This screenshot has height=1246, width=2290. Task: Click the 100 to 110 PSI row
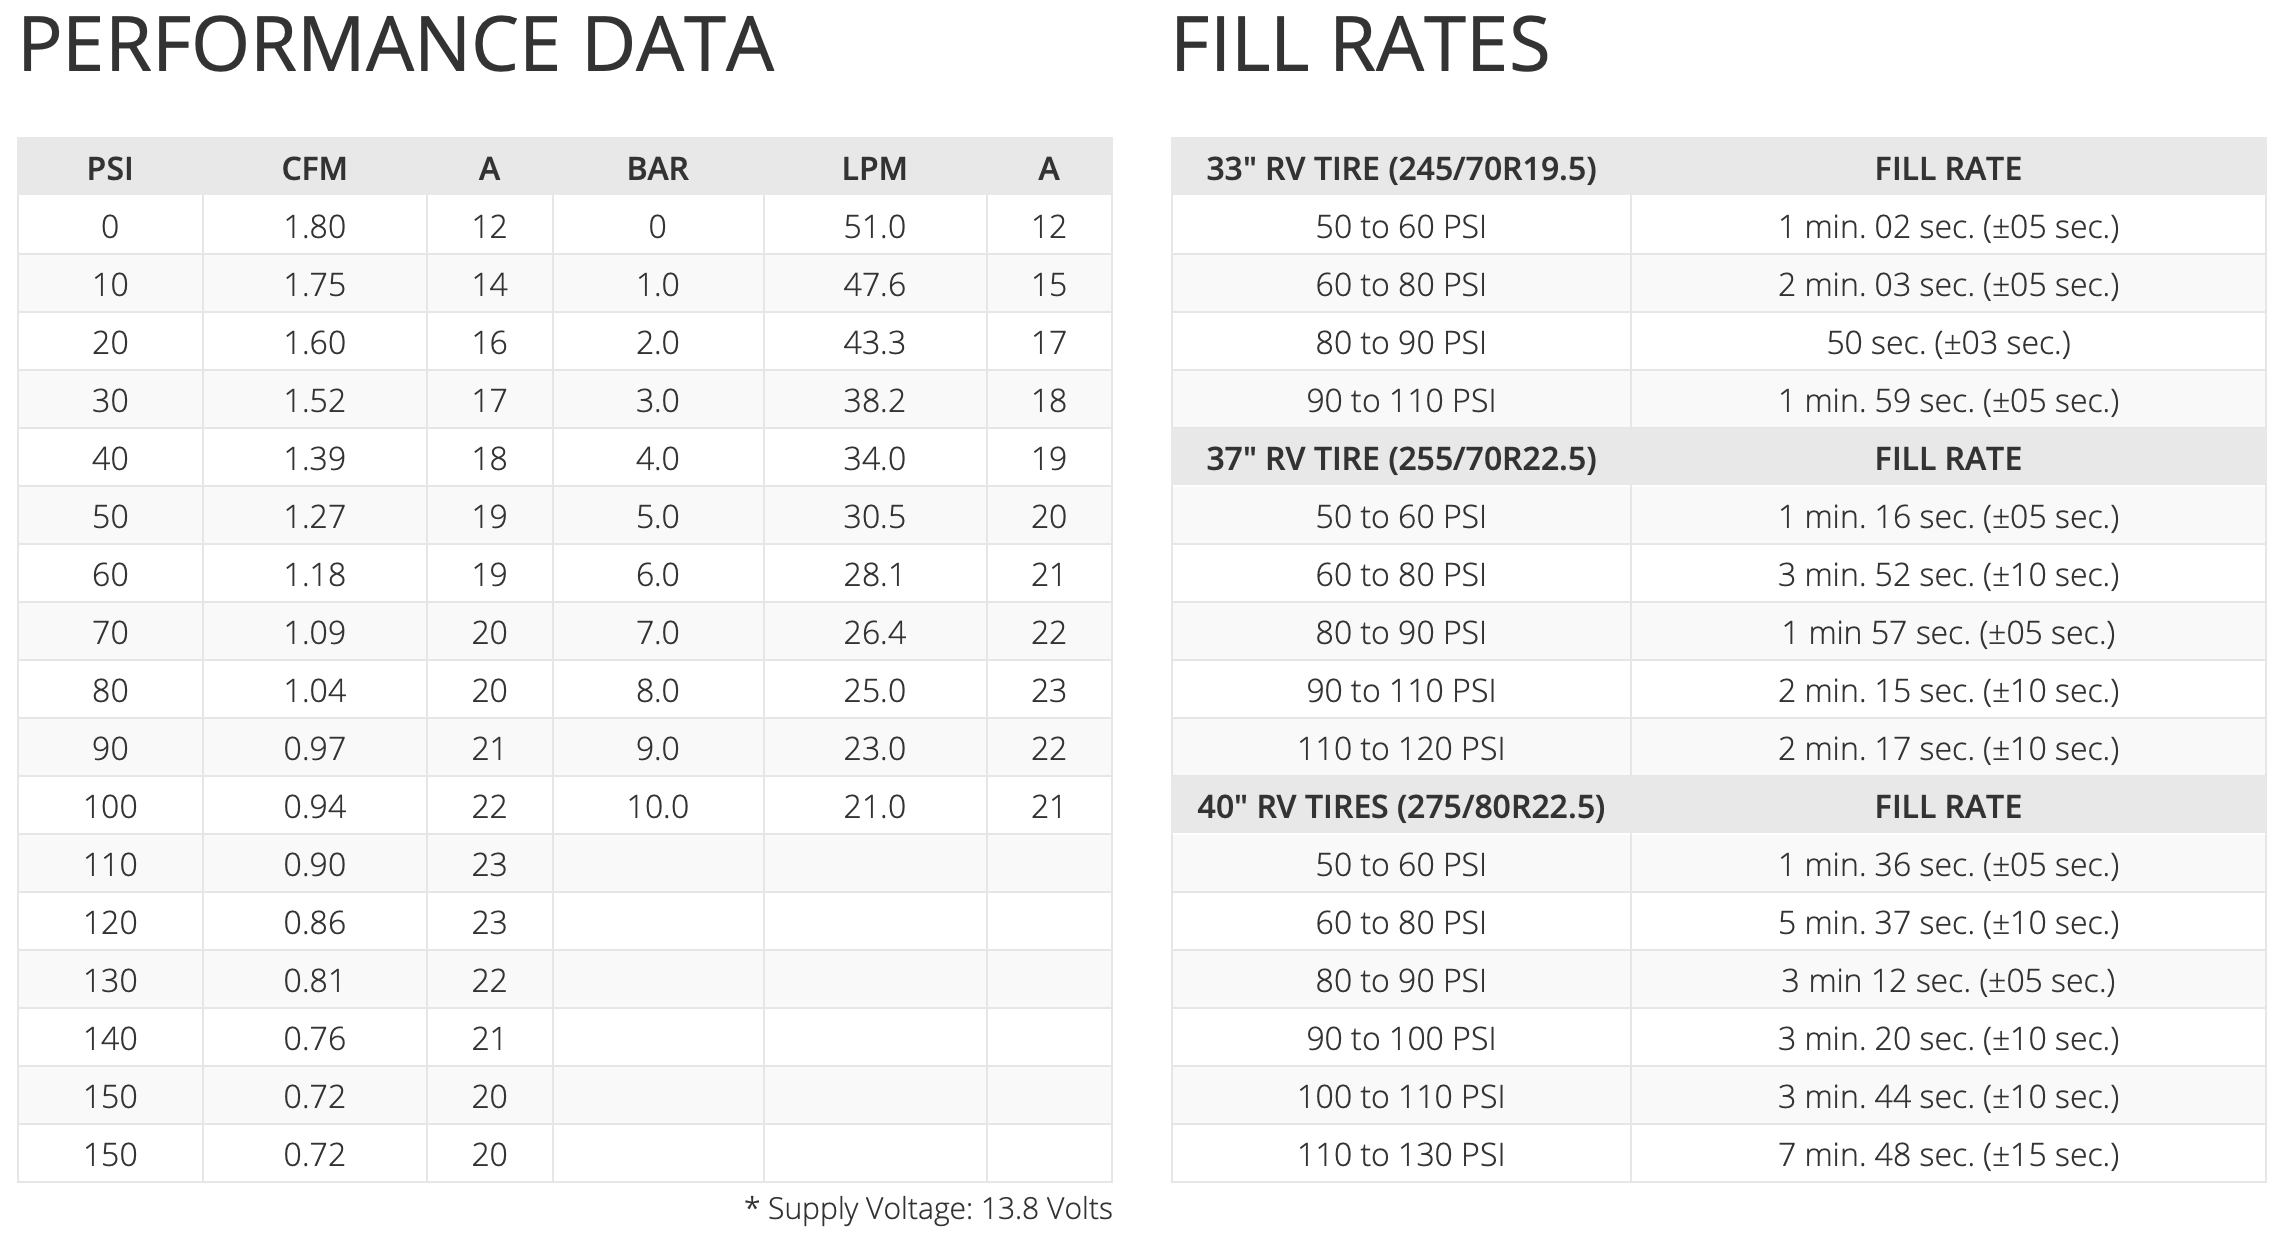(x=1401, y=1096)
